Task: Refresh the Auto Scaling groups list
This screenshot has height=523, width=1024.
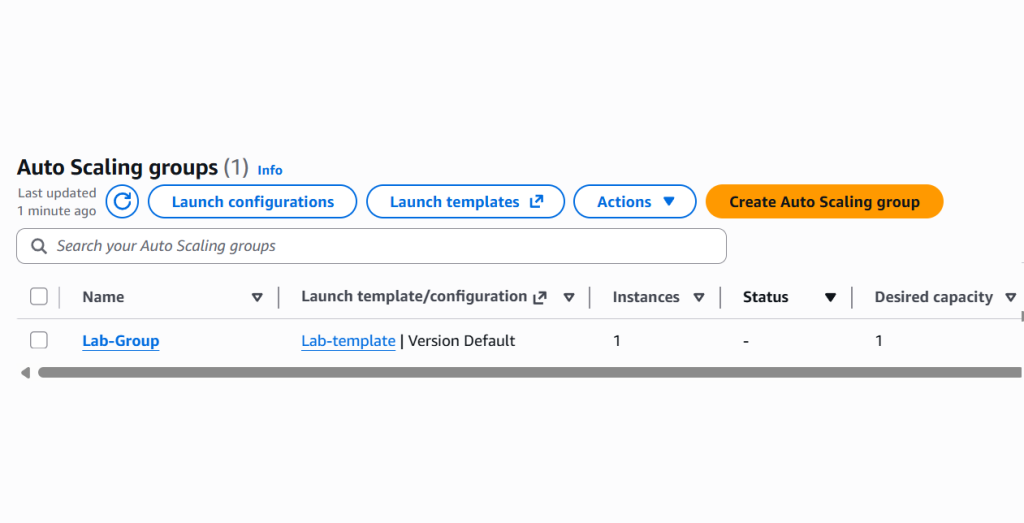Action: [122, 202]
